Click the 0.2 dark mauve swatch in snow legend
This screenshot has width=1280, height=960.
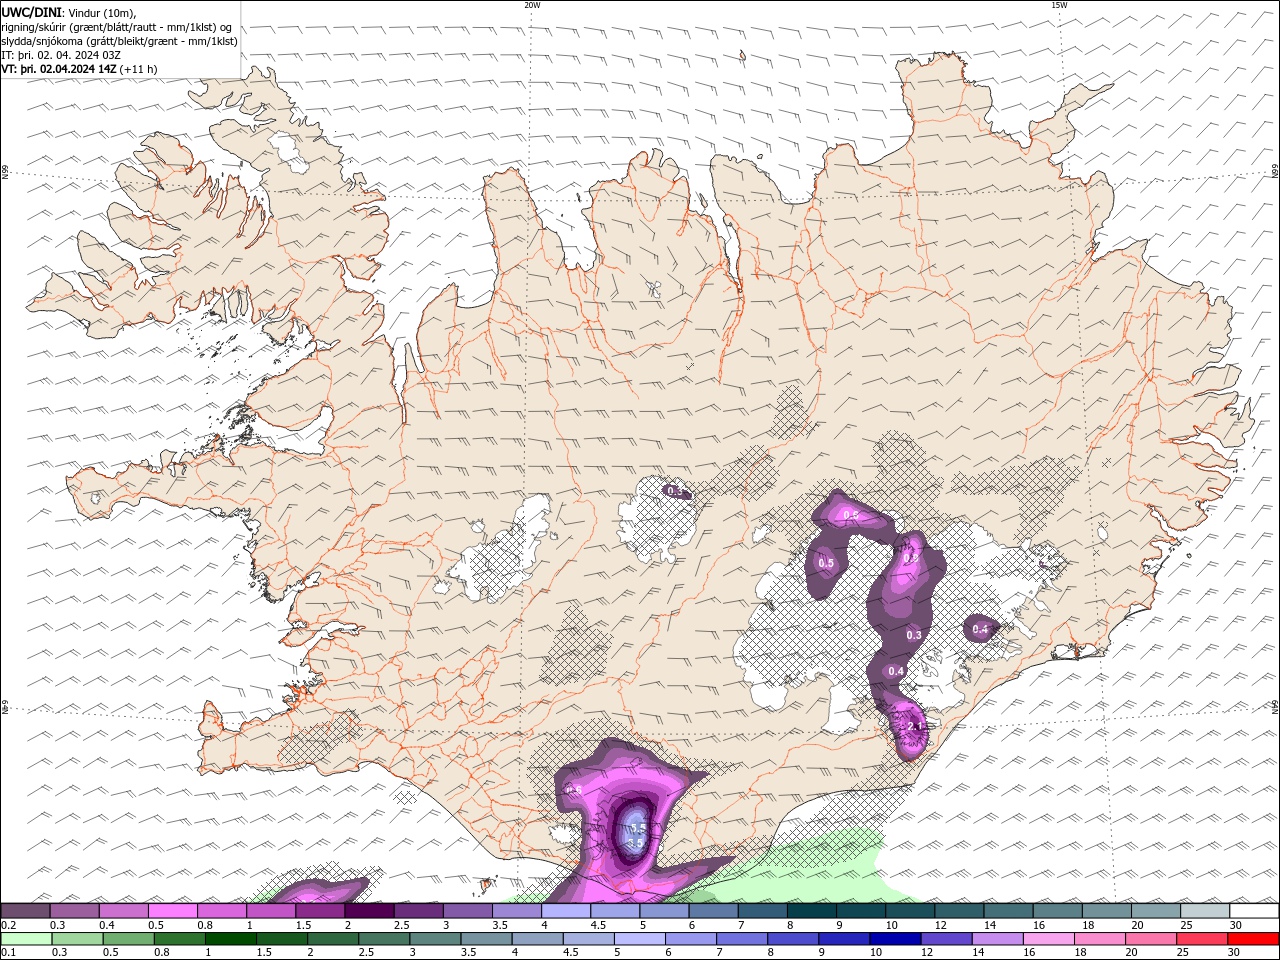tap(25, 910)
